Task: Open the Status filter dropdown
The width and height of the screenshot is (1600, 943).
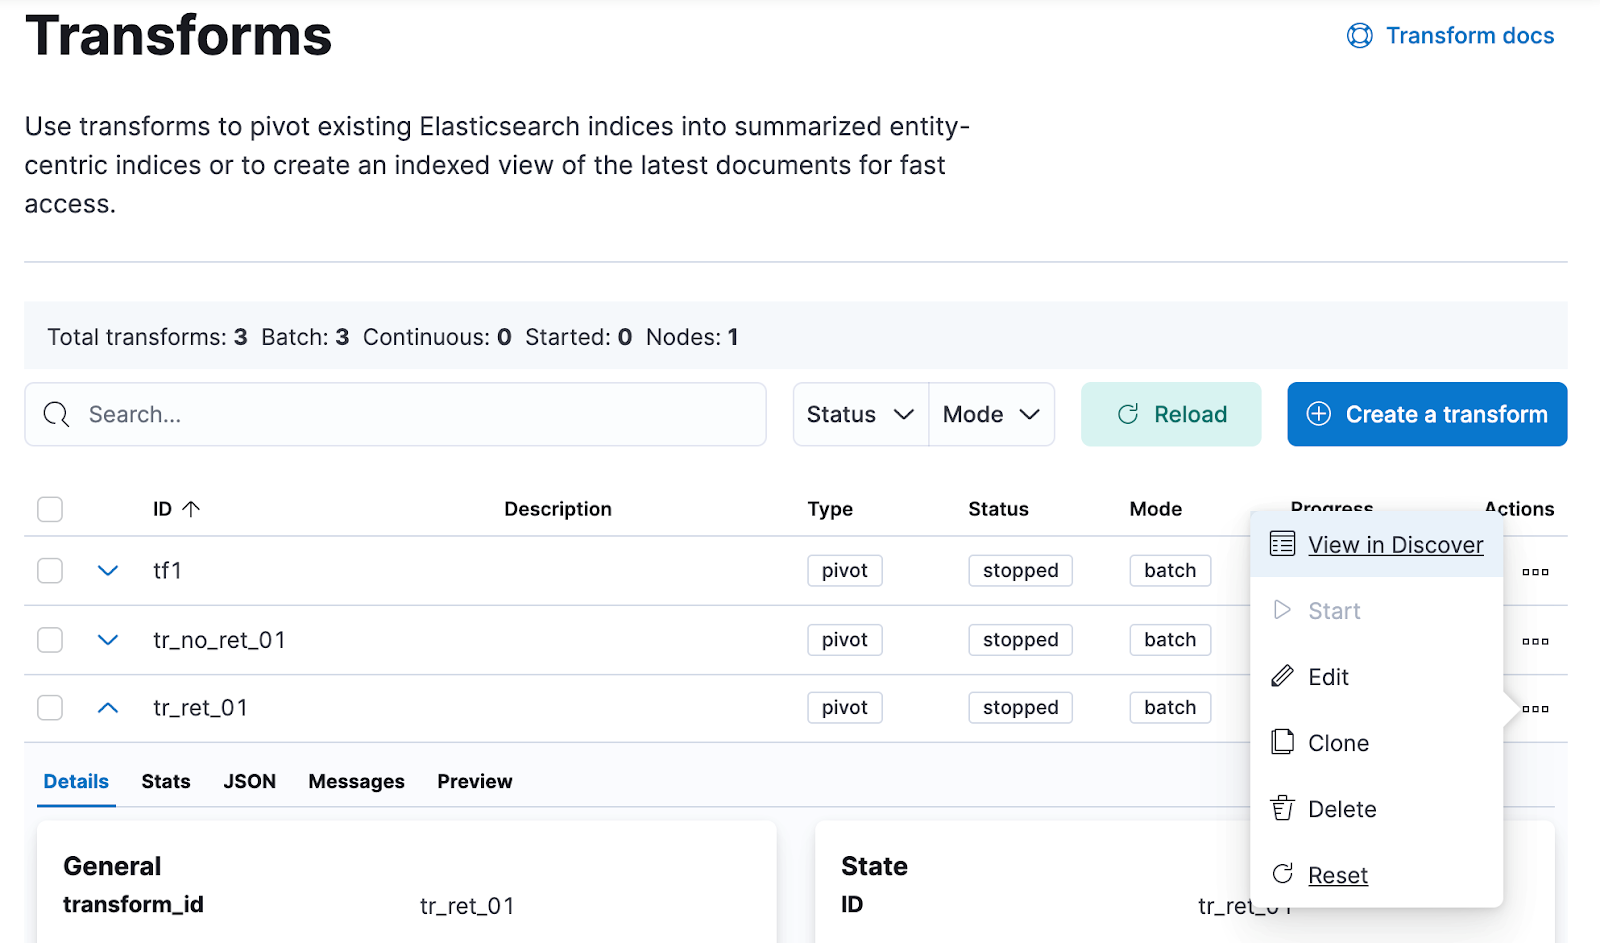Action: (860, 414)
